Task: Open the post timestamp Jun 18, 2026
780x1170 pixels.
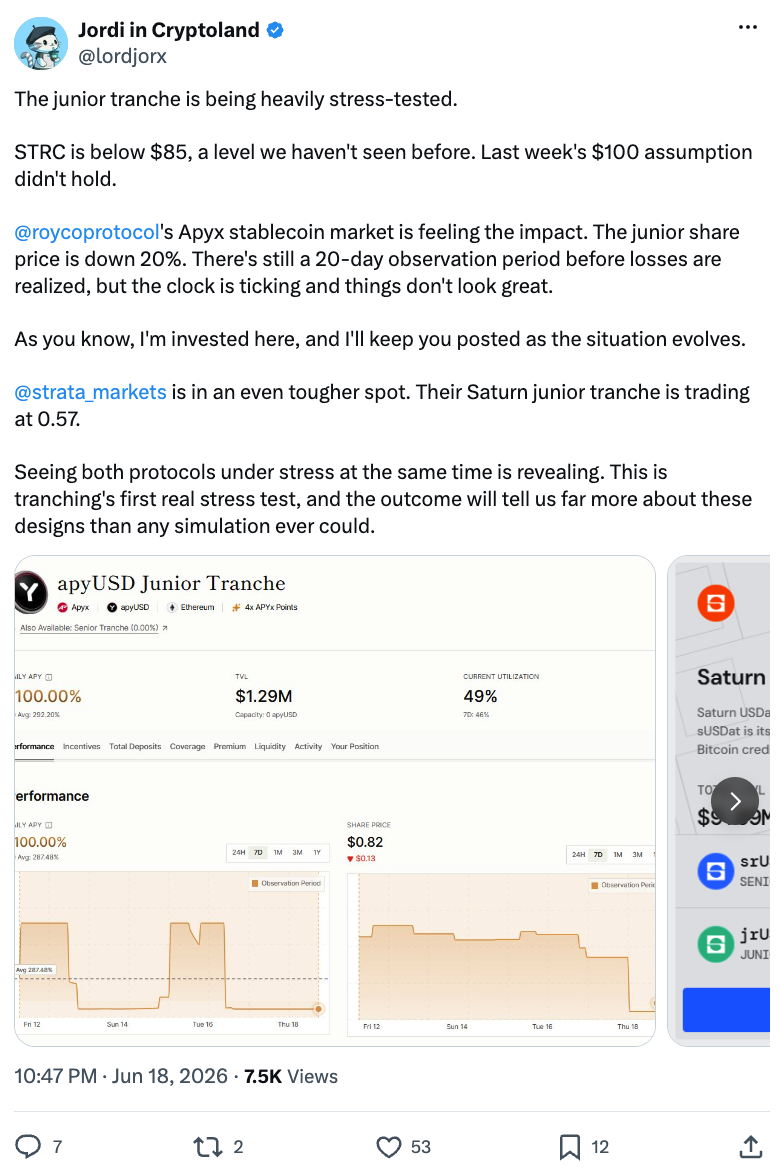Action: tap(121, 1076)
